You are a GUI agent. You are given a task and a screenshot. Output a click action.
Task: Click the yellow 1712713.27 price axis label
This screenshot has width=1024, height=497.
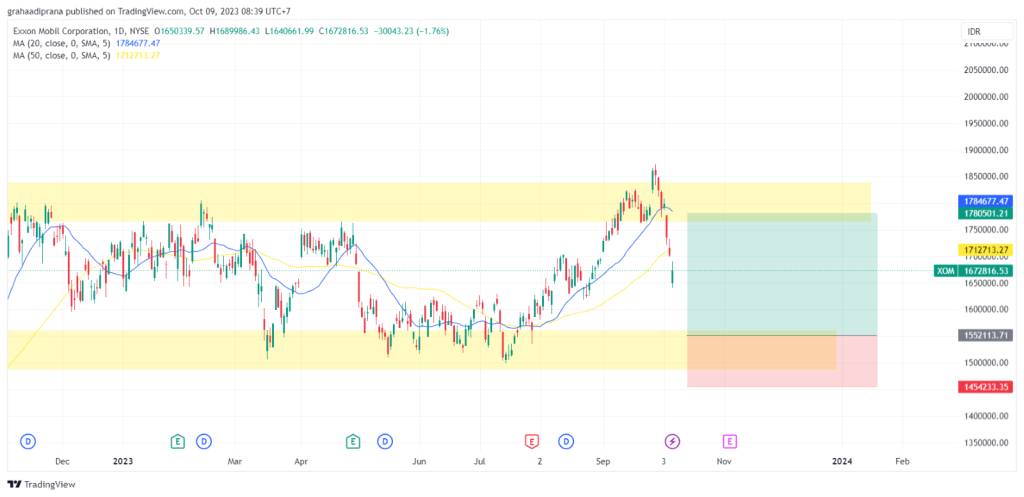point(986,249)
